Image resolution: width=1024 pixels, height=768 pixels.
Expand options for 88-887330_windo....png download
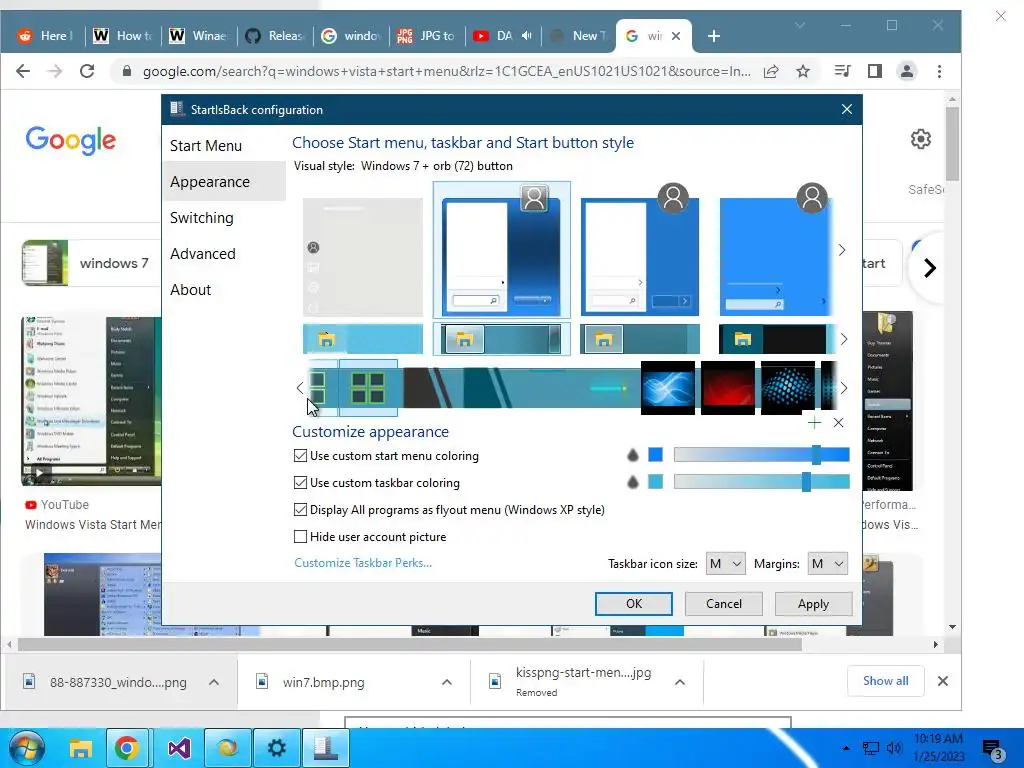click(214, 682)
